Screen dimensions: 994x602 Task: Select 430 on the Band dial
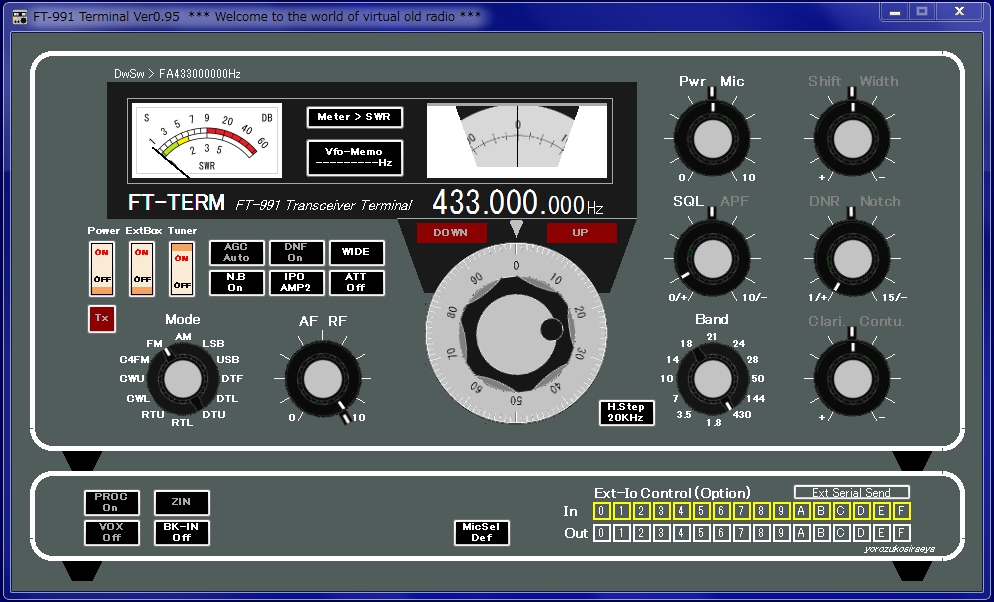tap(742, 414)
